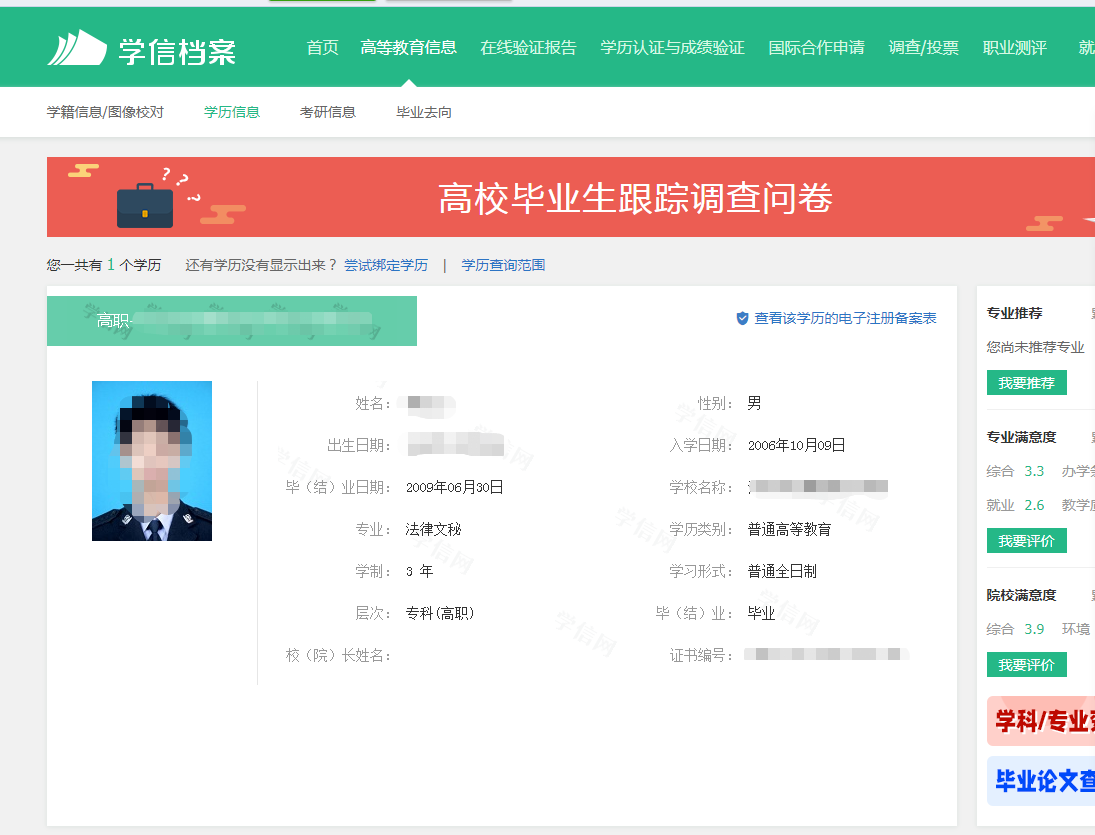Select 高等教育信息 in the top navigation
The height and width of the screenshot is (835, 1095).
click(x=408, y=46)
